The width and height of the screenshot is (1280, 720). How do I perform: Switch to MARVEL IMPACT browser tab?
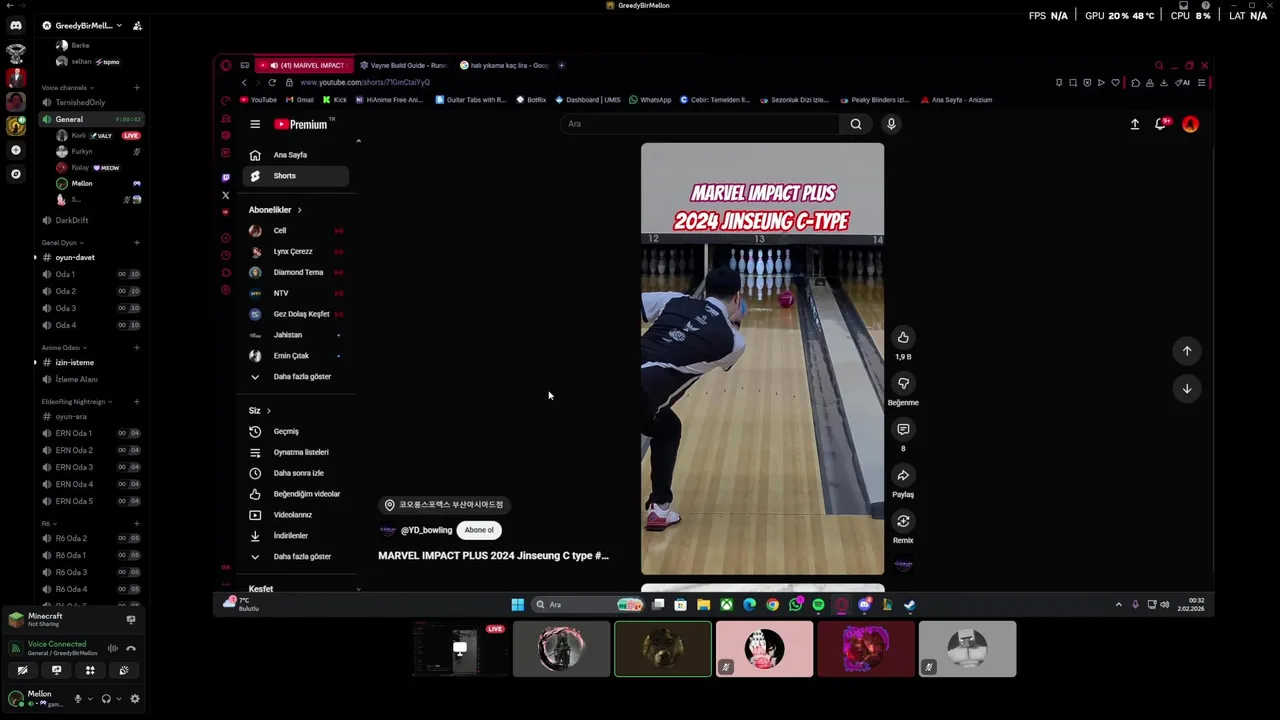point(305,65)
